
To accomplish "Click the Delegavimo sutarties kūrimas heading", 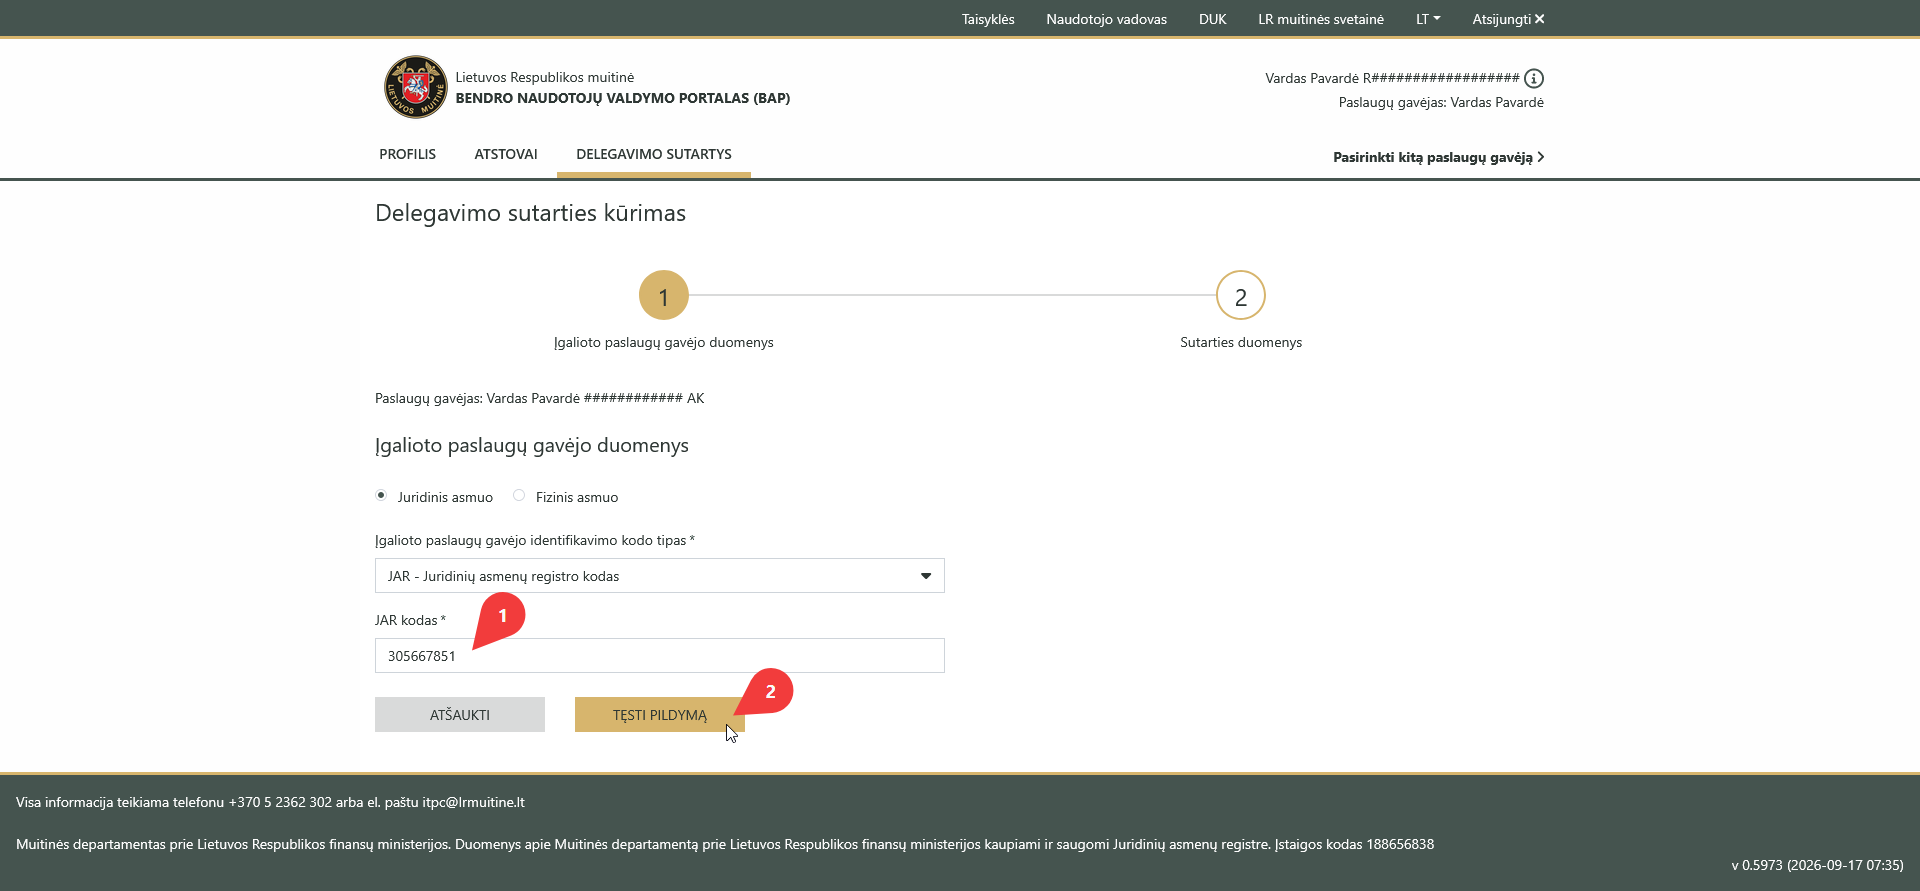I will pyautogui.click(x=530, y=213).
